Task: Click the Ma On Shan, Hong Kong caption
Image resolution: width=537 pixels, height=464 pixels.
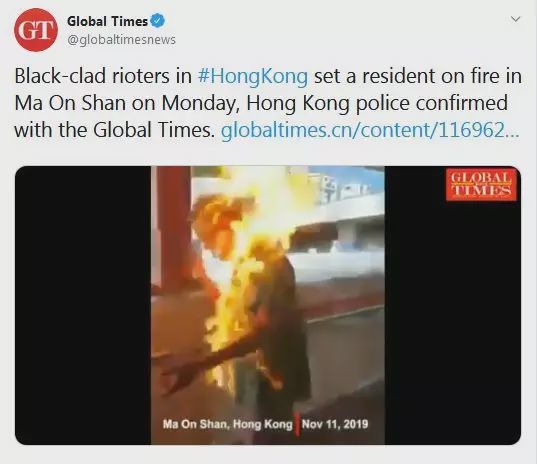Action: (228, 424)
